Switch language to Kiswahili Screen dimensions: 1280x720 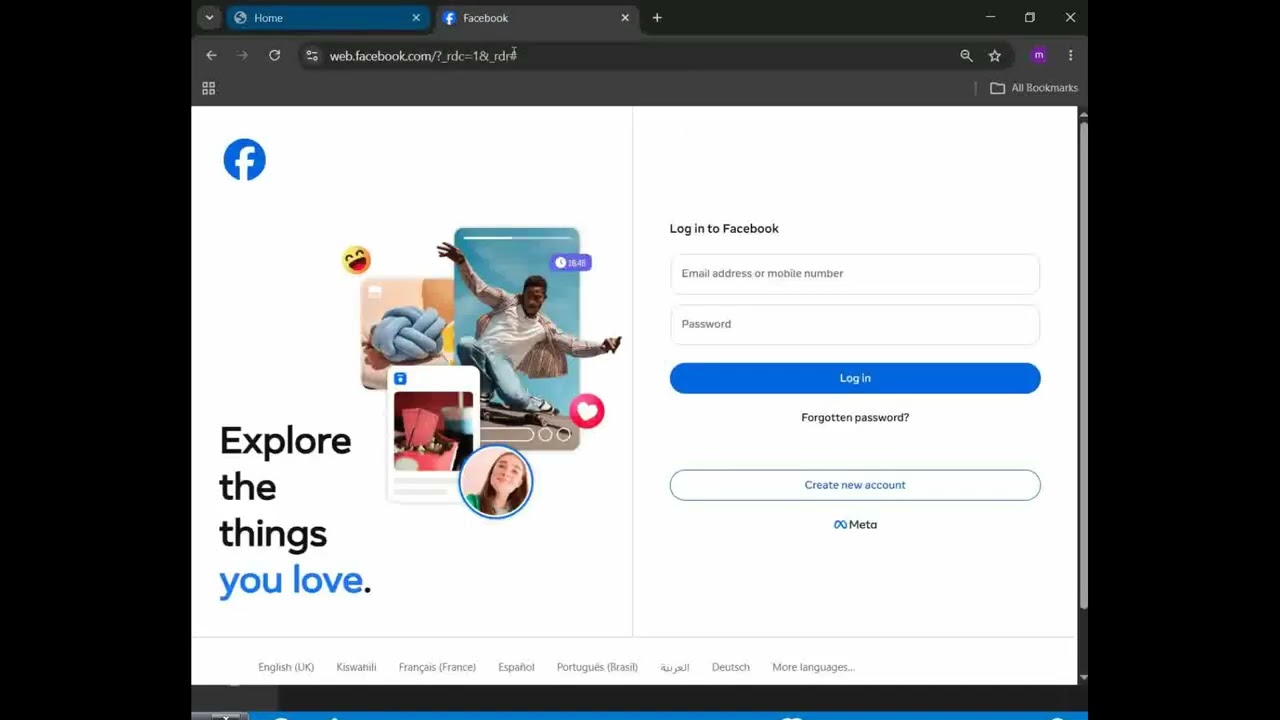tap(356, 667)
